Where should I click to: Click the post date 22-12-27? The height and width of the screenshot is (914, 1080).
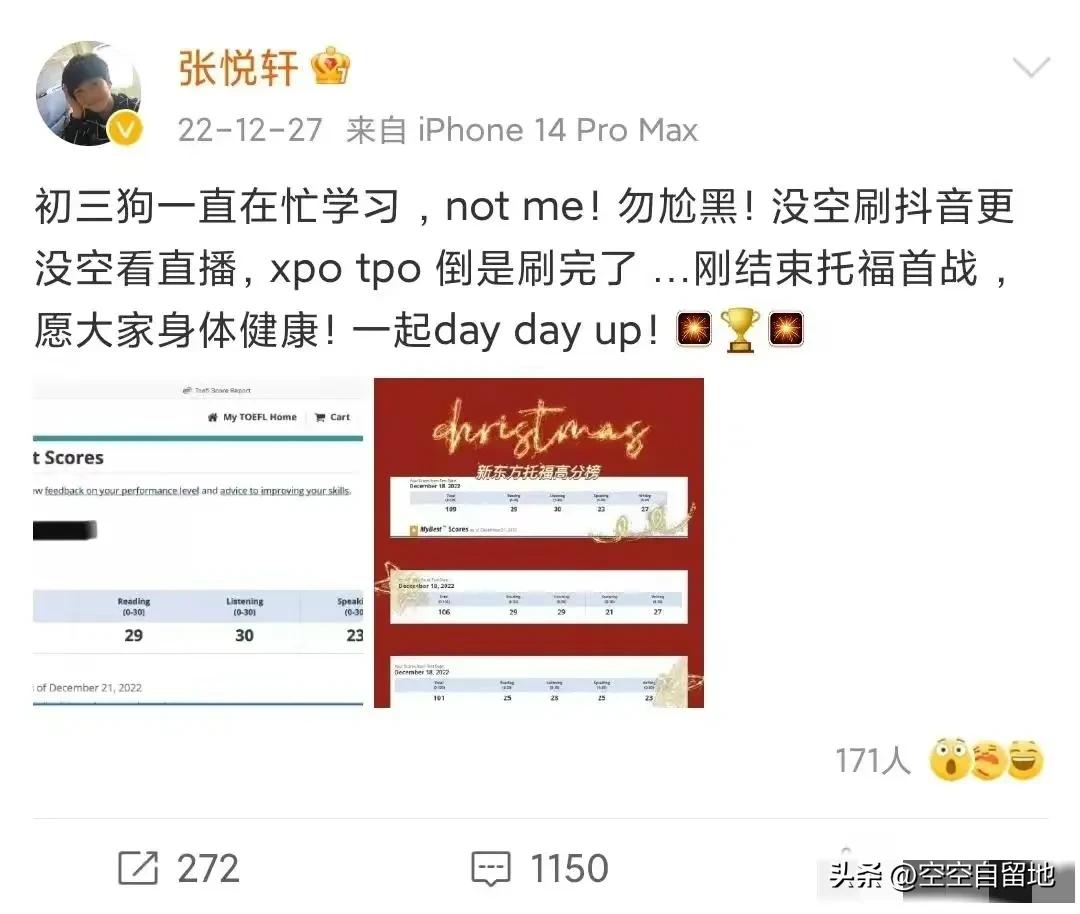coord(250,130)
